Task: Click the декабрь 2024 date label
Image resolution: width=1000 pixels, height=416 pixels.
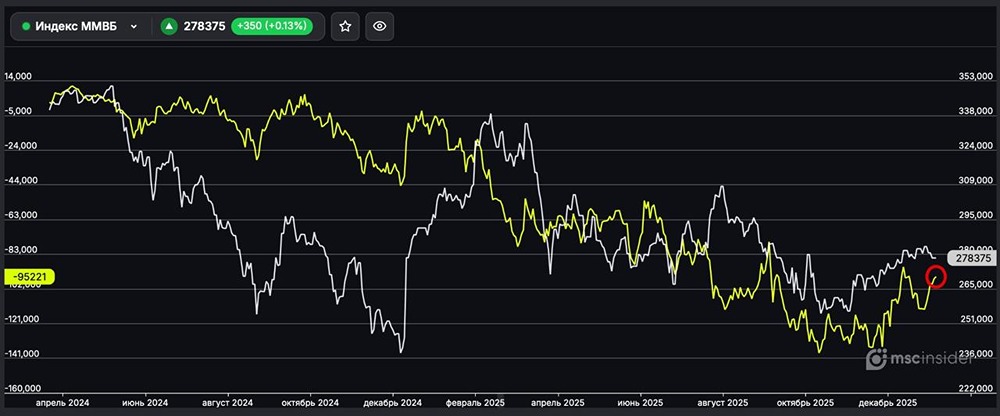Action: coord(393,404)
